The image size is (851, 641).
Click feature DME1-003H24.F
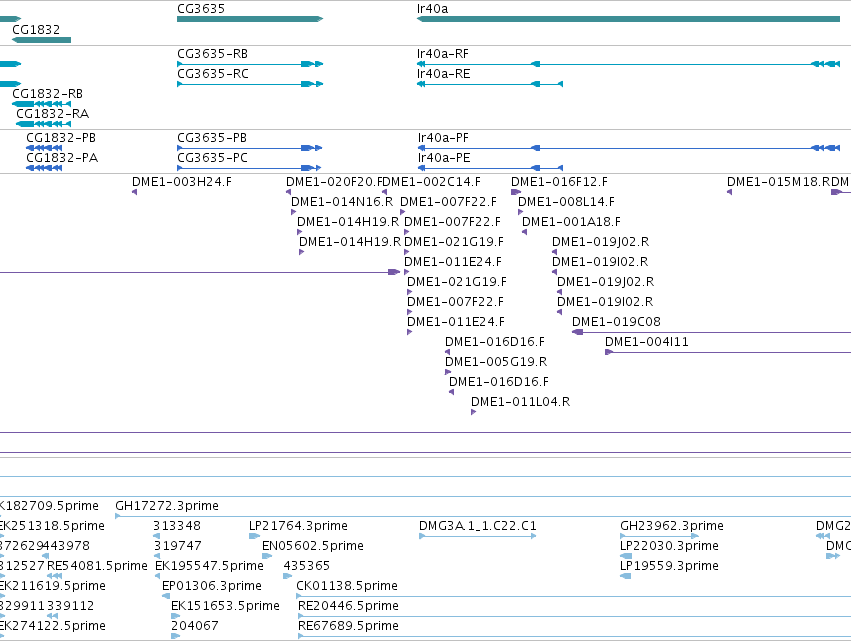[x=182, y=182]
